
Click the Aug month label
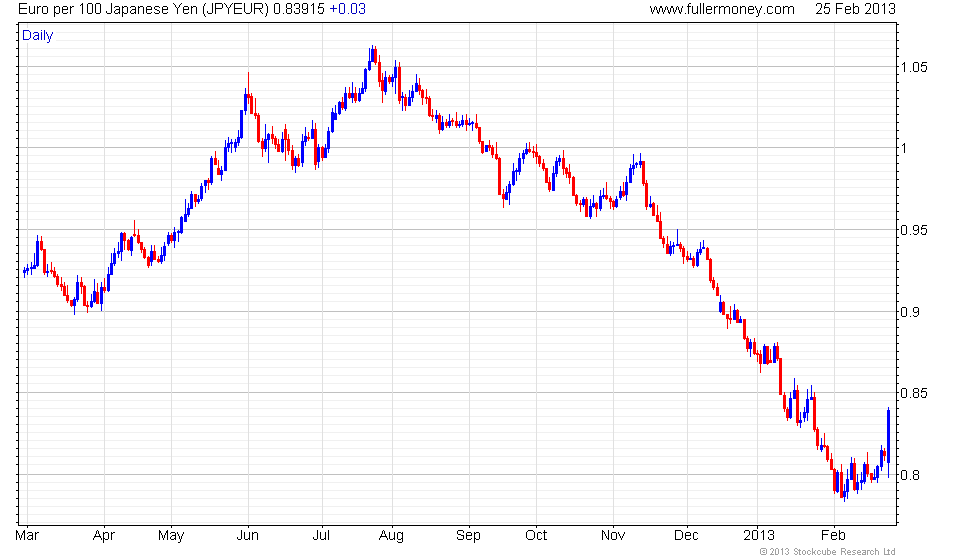(x=392, y=536)
